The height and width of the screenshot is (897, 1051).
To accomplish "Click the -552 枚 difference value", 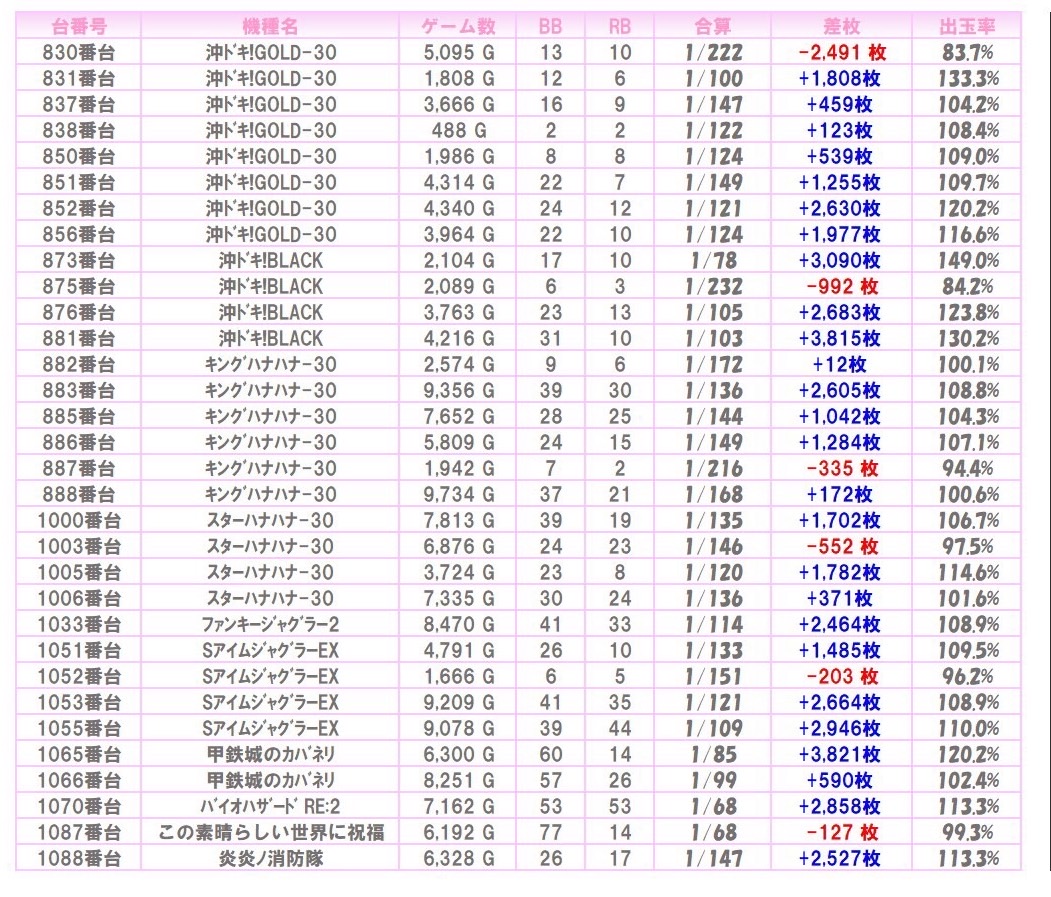I will coord(842,546).
